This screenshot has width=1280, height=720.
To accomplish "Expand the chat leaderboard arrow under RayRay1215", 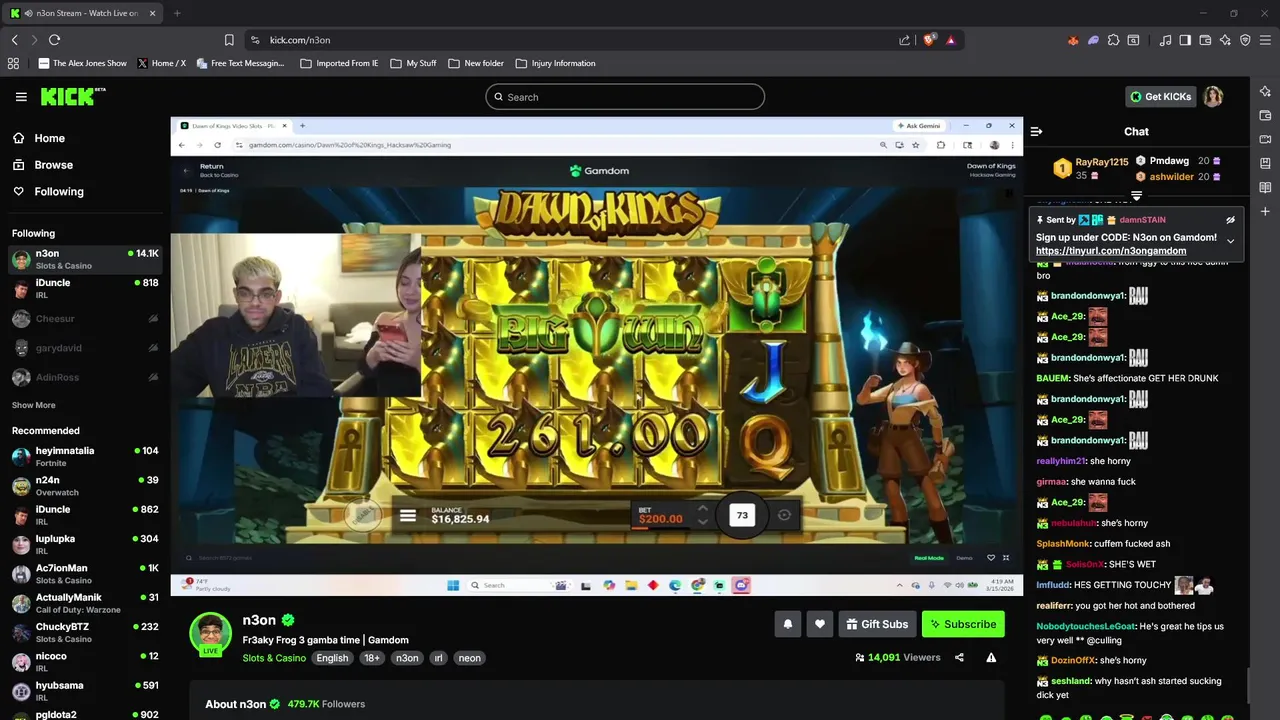I will pyautogui.click(x=1136, y=195).
